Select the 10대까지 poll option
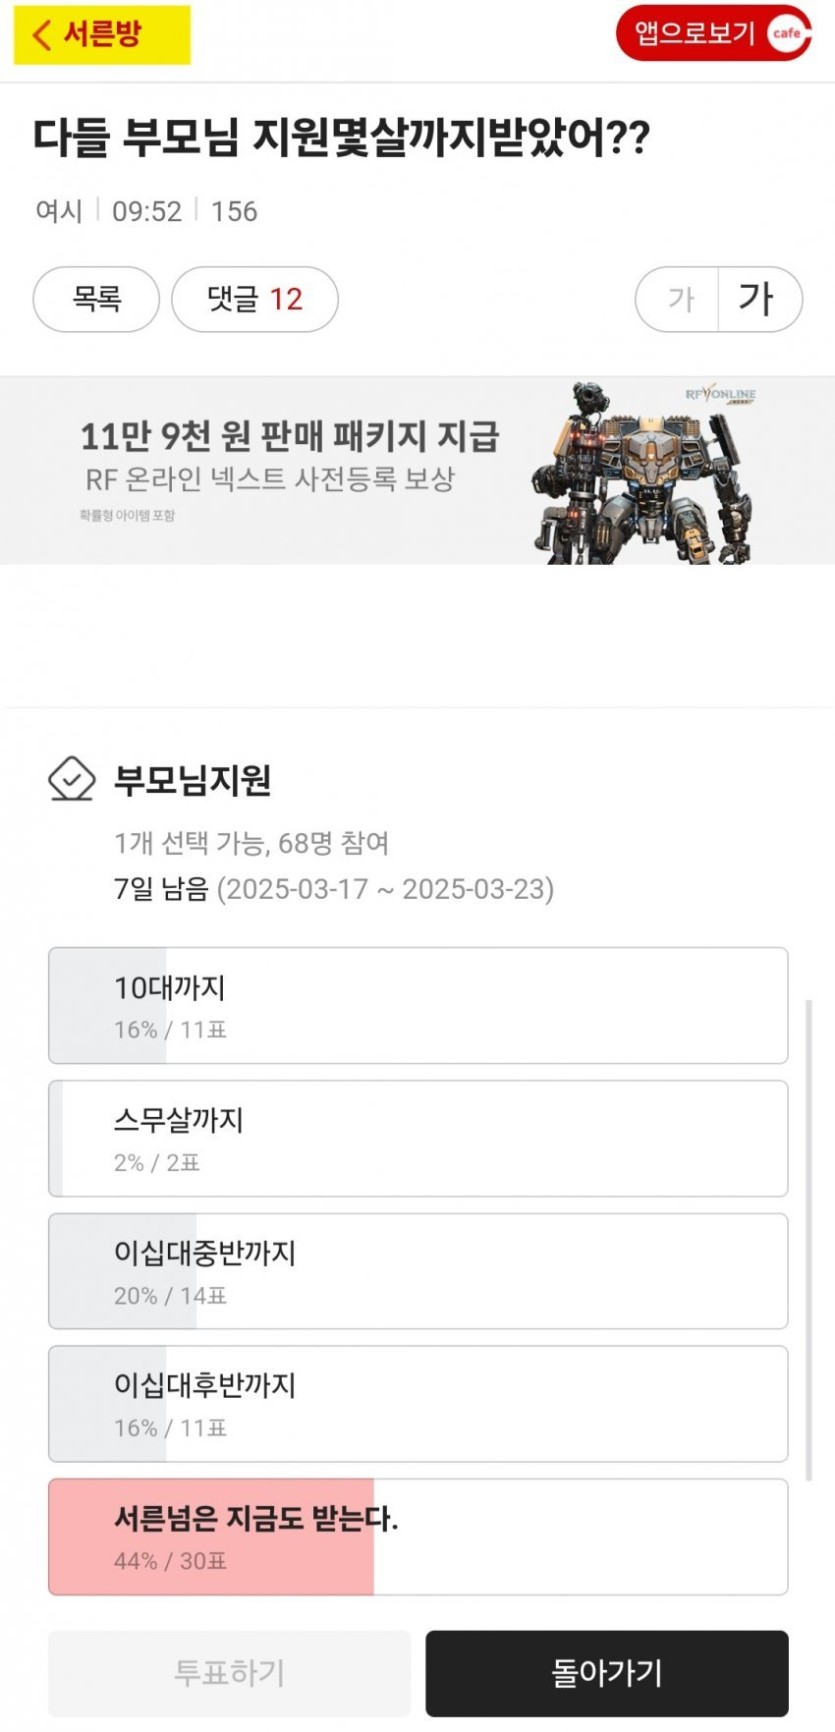The width and height of the screenshot is (835, 1732). coord(418,1005)
